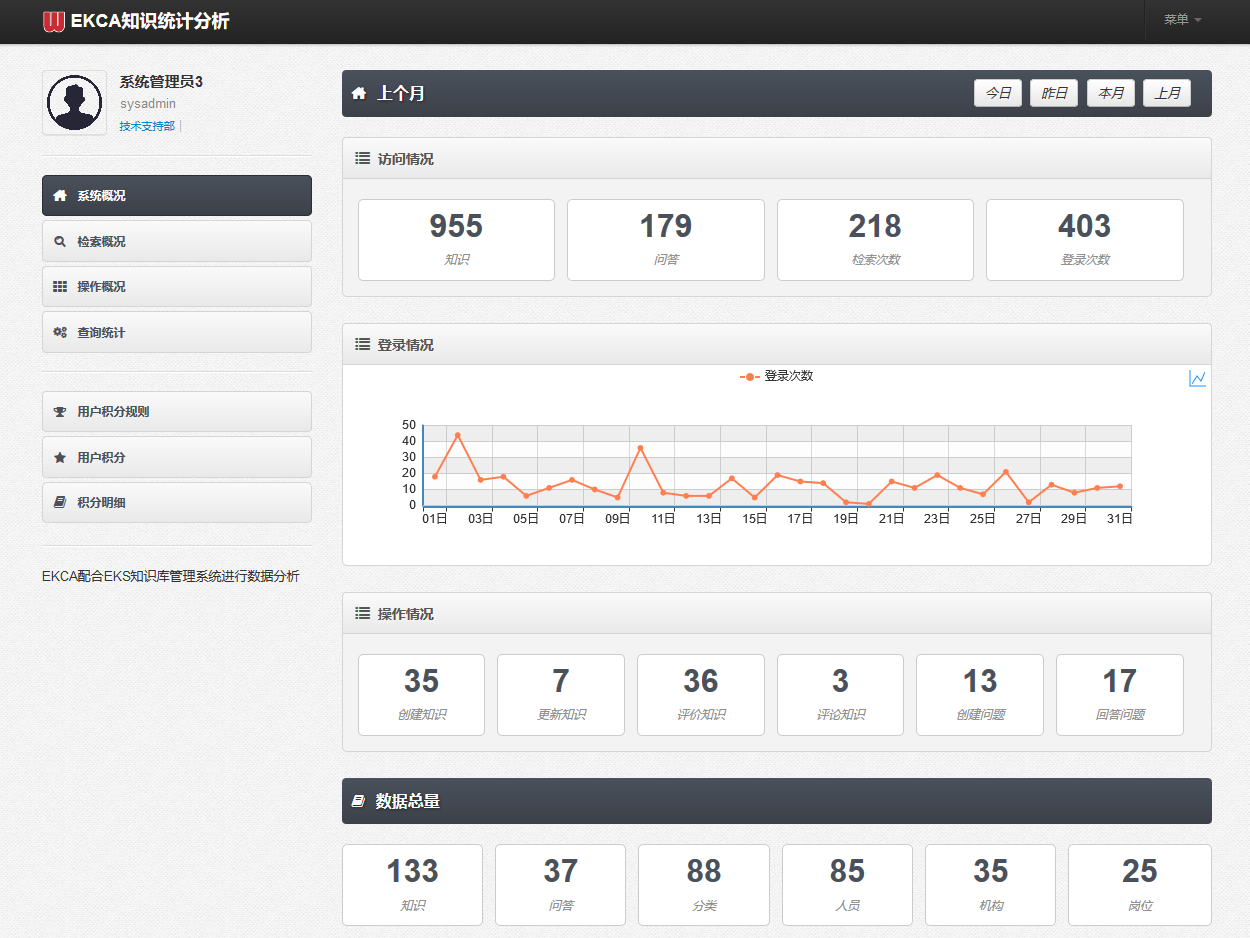Click the 今日 button
The height and width of the screenshot is (938, 1250).
pos(998,93)
